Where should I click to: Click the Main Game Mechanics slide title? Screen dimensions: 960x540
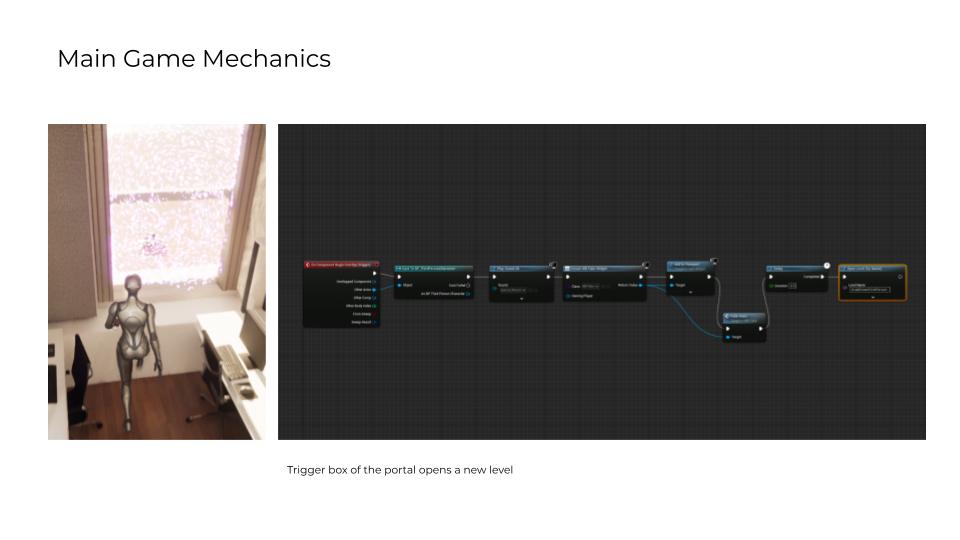[194, 59]
